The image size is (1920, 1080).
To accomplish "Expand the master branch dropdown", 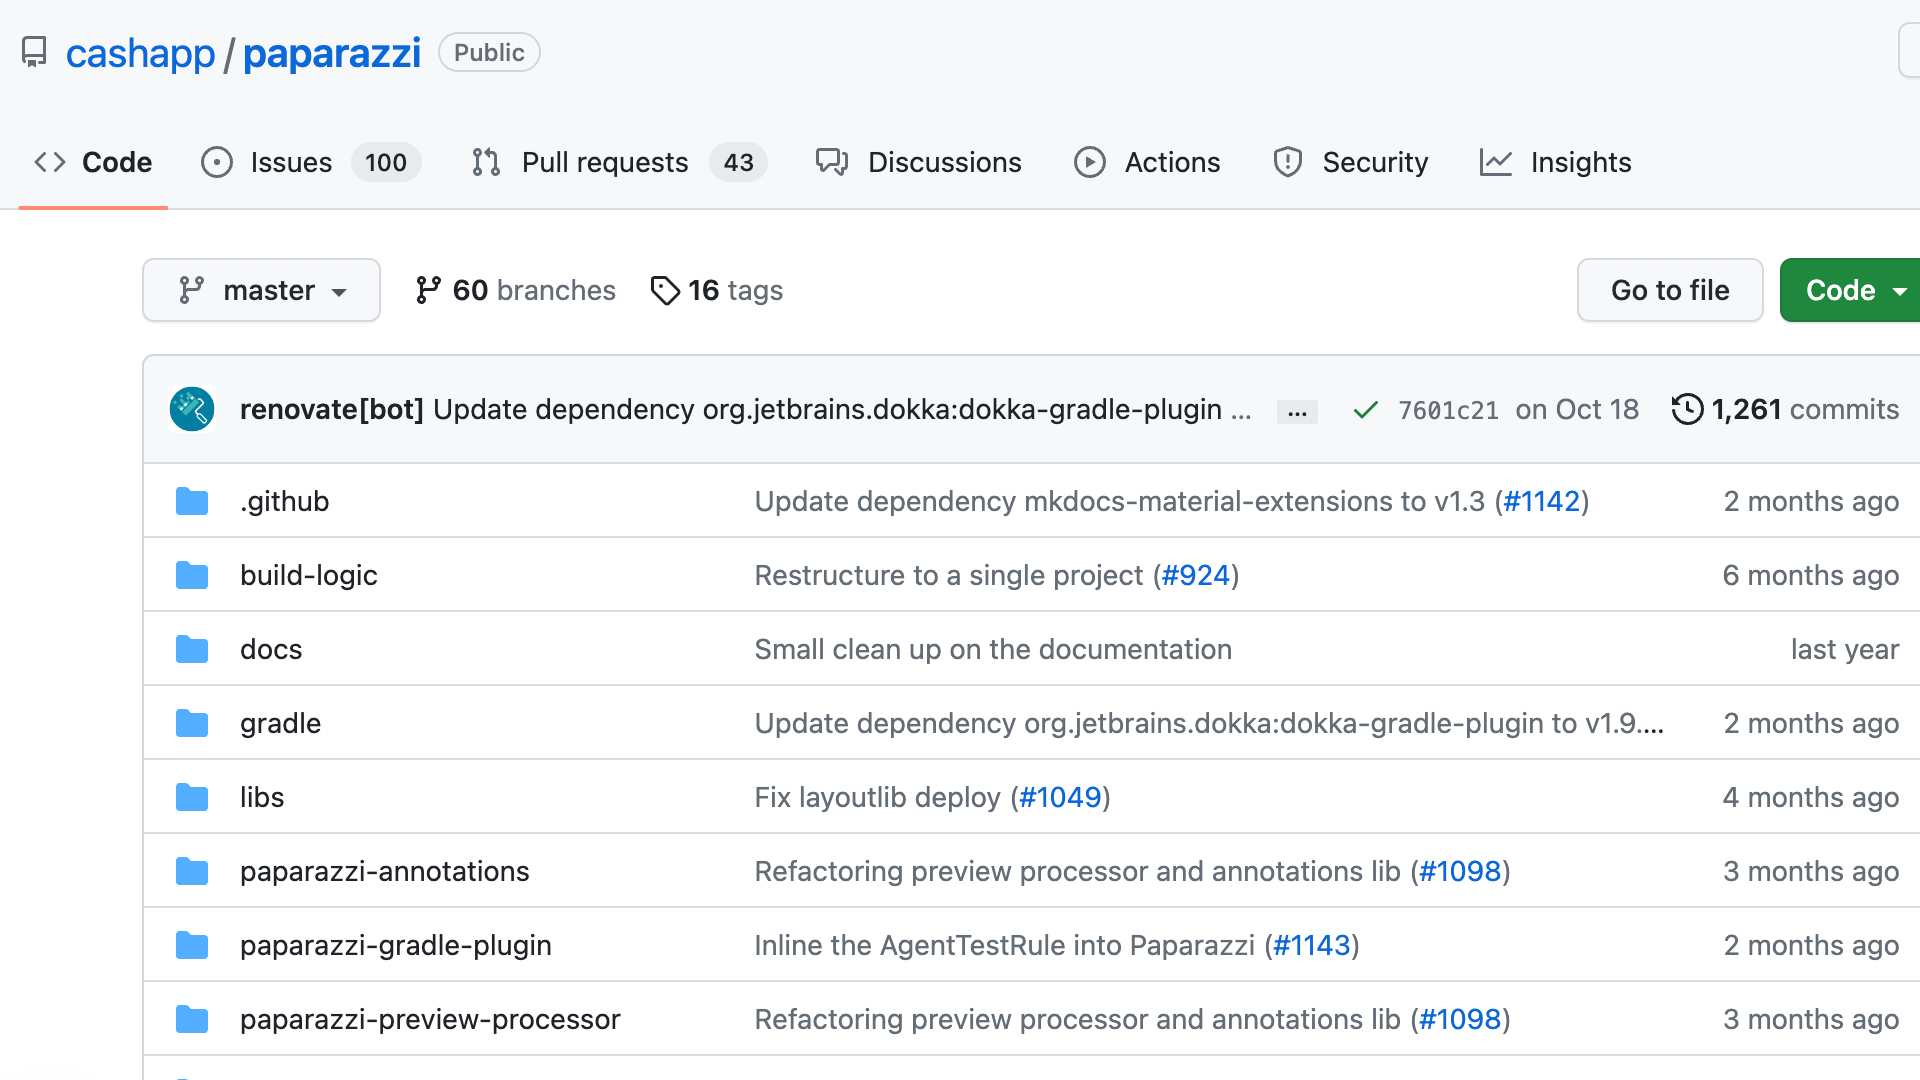I will click(x=261, y=290).
